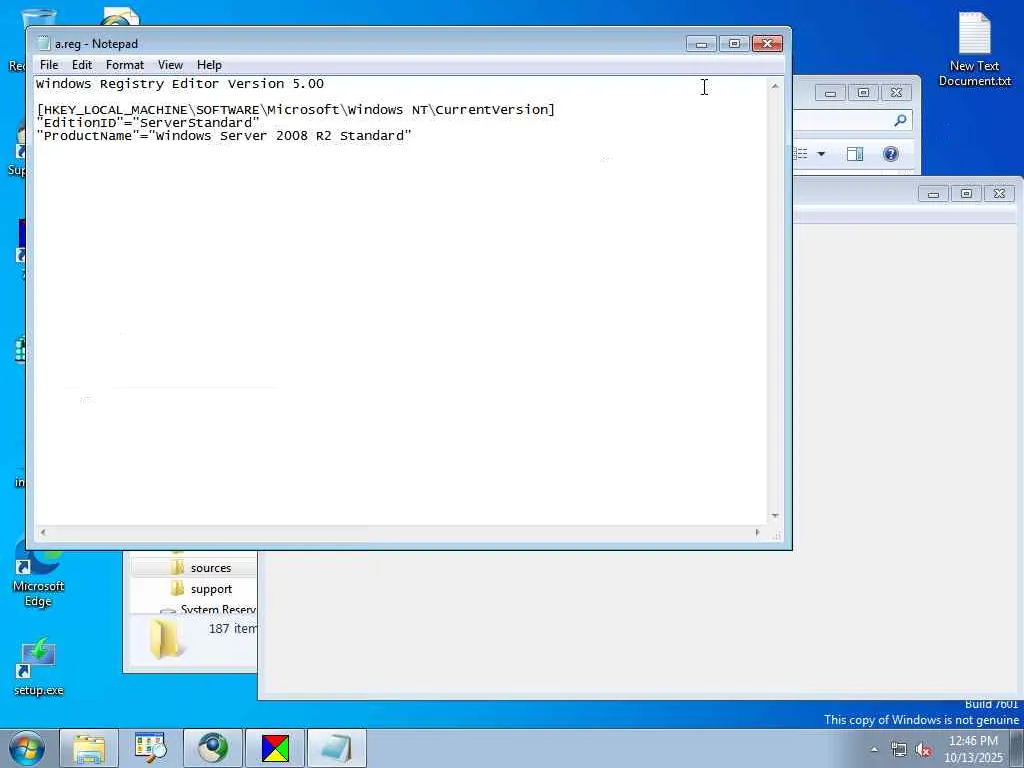Viewport: 1024px width, 768px height.
Task: Minimize the rear Explorer window behind Notepad
Action: tap(830, 93)
